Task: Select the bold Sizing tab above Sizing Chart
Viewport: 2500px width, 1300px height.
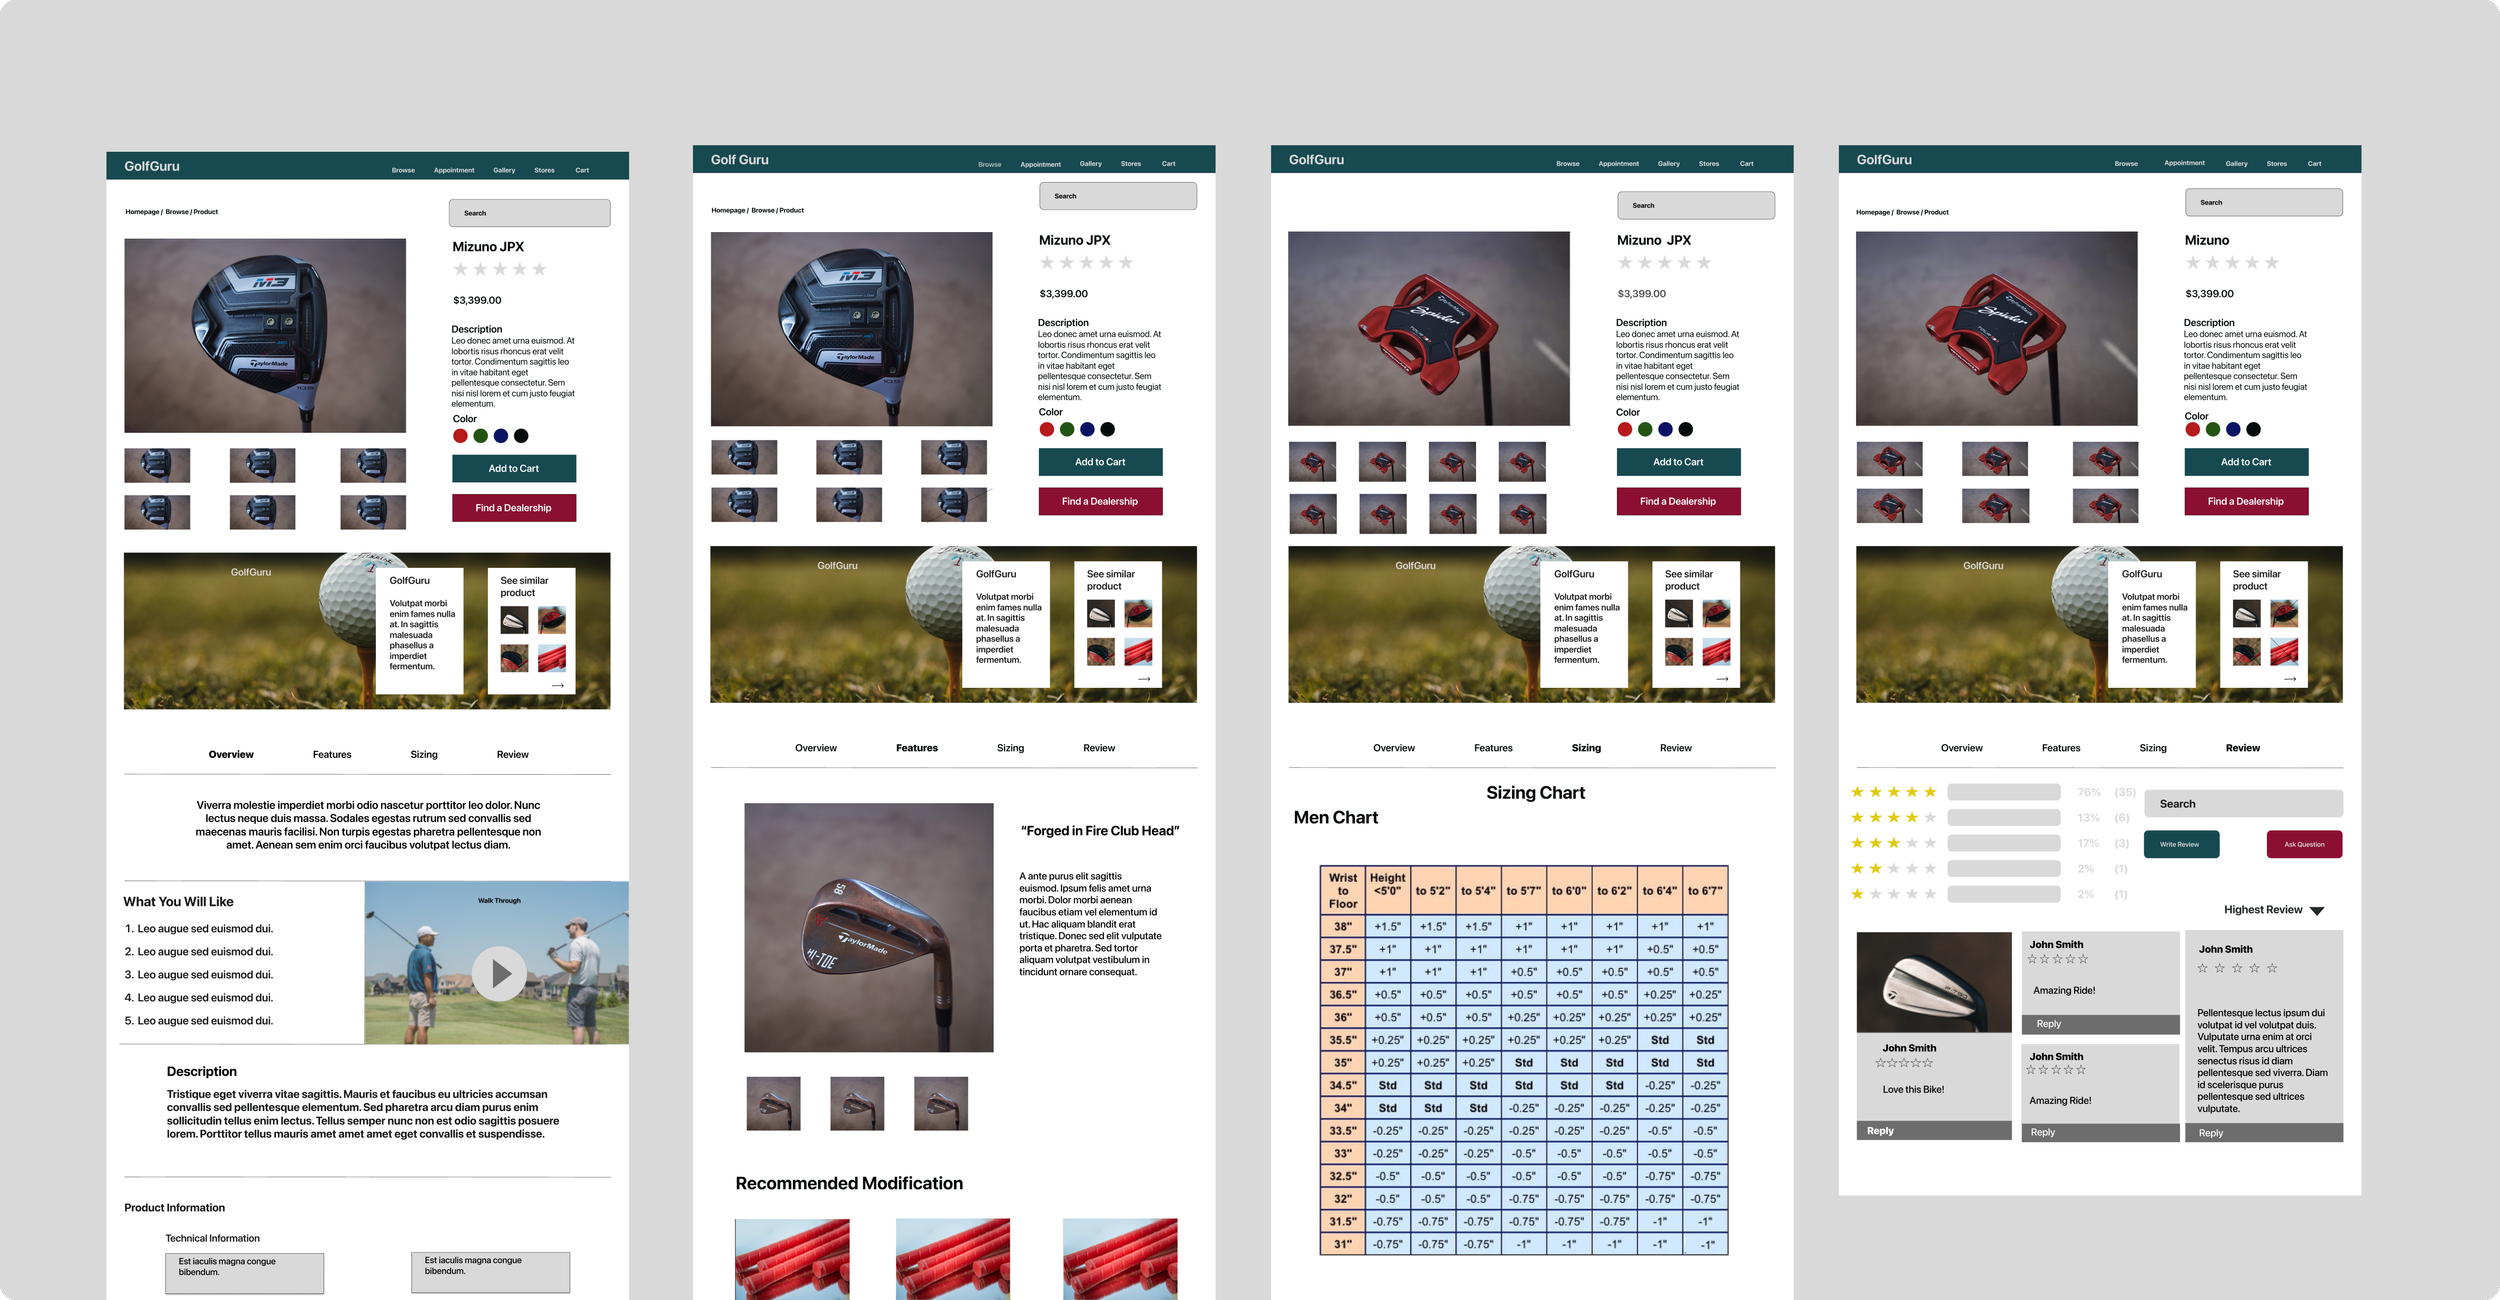Action: 1585,748
